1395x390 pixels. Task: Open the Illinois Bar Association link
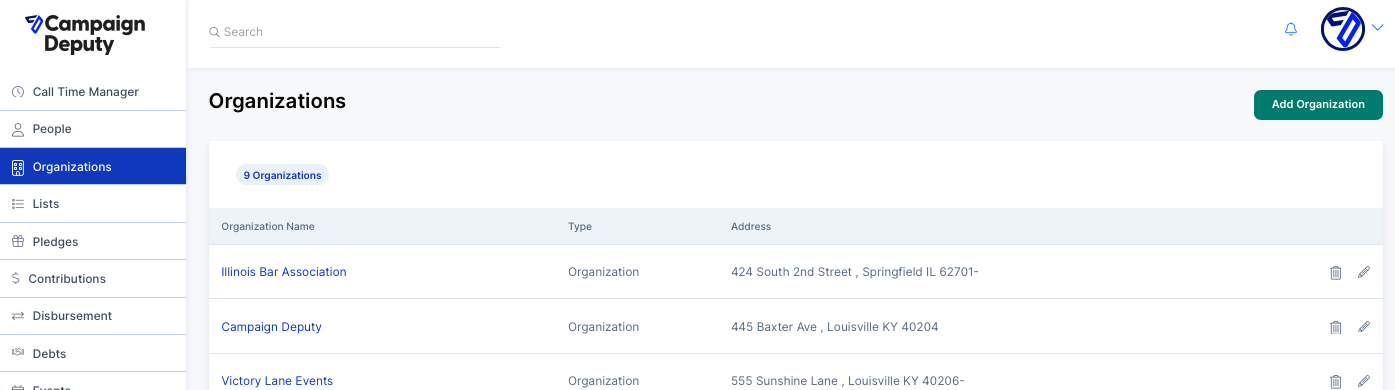pyautogui.click(x=284, y=272)
